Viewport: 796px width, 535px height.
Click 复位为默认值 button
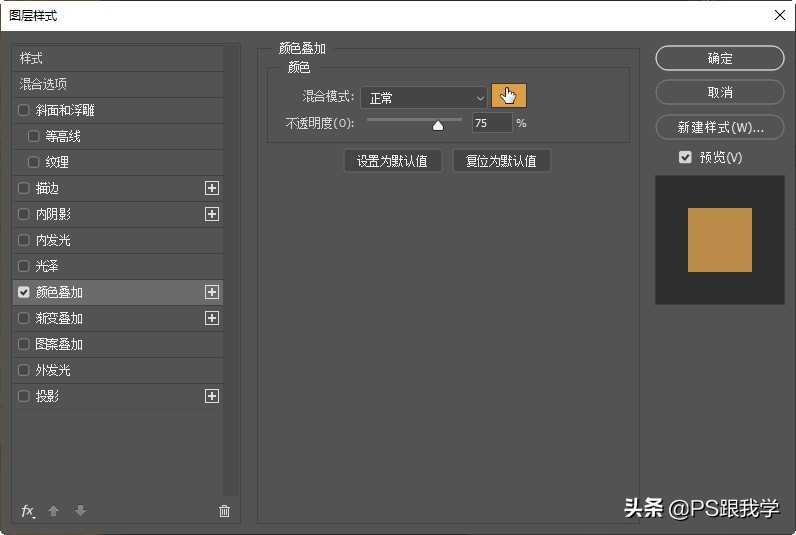(x=501, y=161)
